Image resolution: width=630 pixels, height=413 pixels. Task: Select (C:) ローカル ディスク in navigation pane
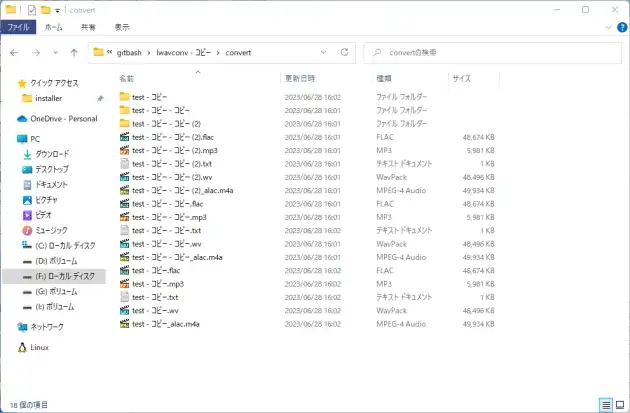tap(65, 245)
